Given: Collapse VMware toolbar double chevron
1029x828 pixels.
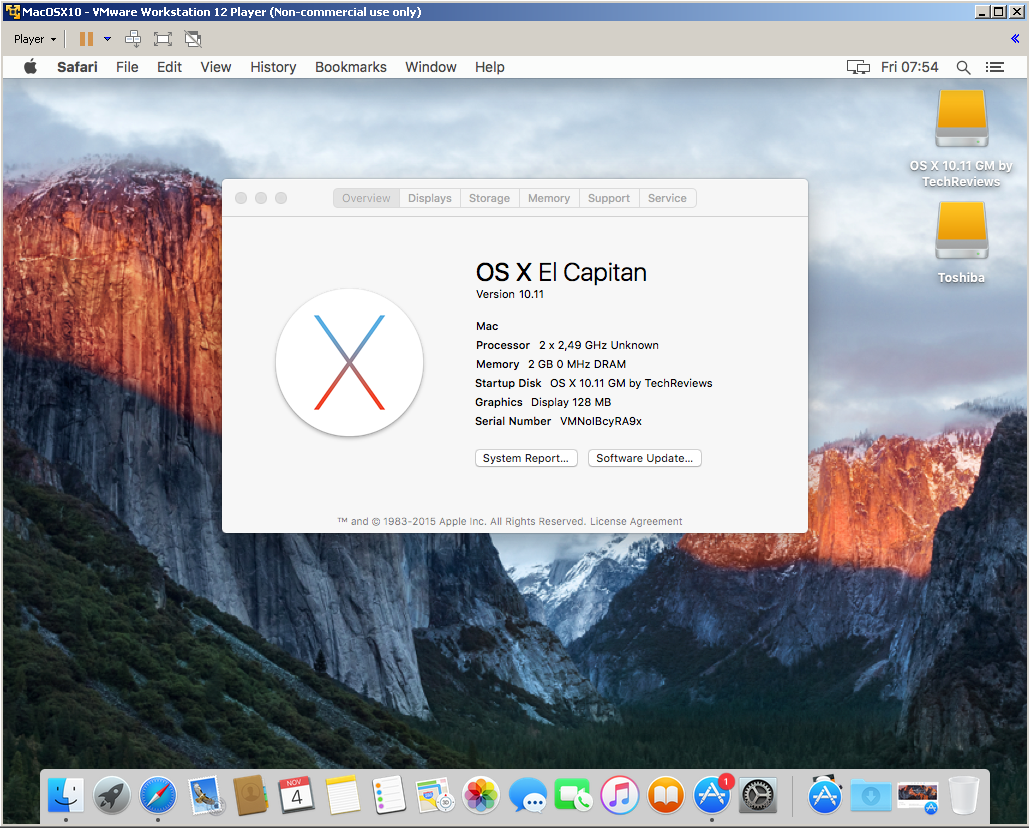Looking at the screenshot, I should coord(1015,39).
